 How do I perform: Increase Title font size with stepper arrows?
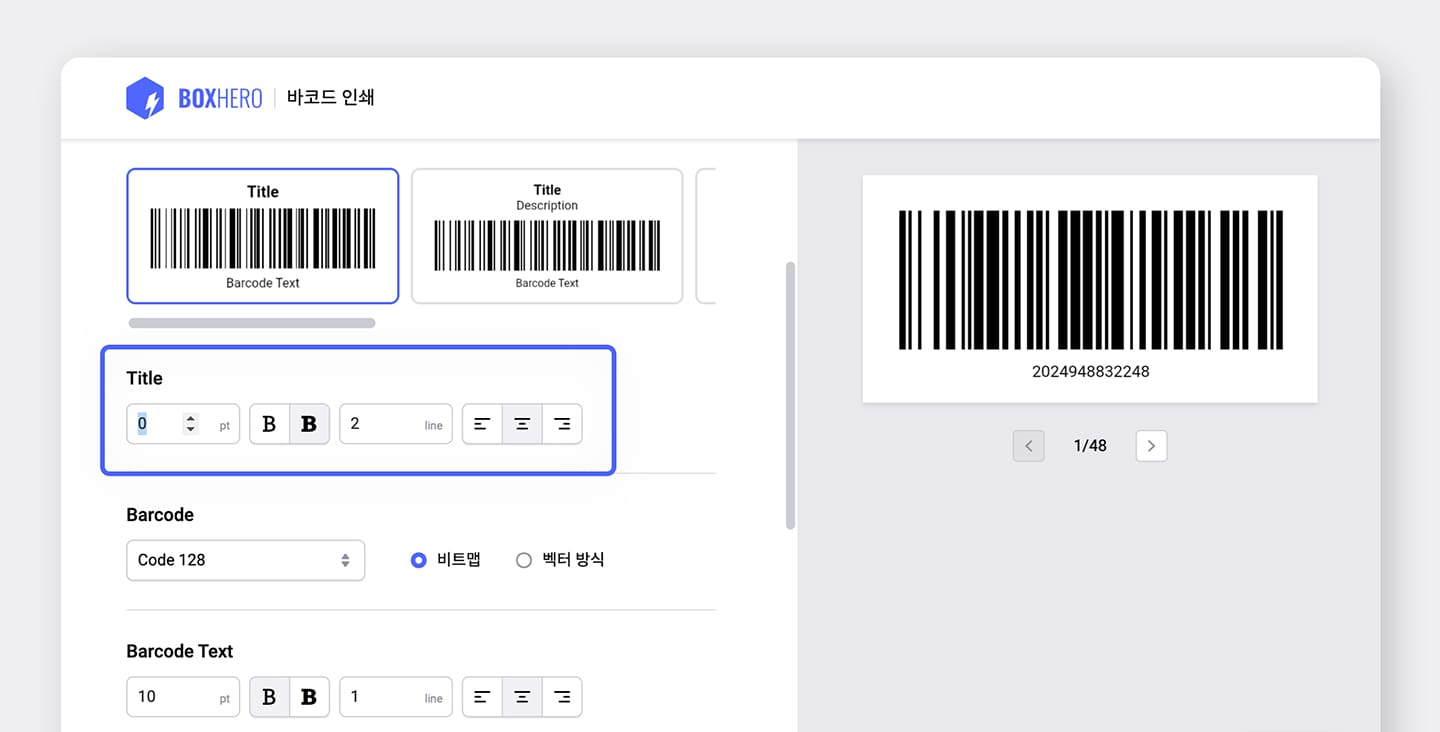pos(191,418)
